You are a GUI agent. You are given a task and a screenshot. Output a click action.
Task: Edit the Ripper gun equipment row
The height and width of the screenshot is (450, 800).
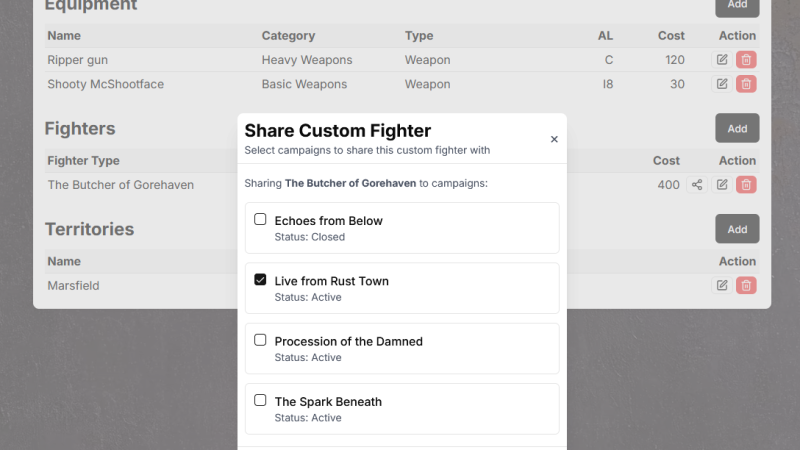click(x=722, y=60)
